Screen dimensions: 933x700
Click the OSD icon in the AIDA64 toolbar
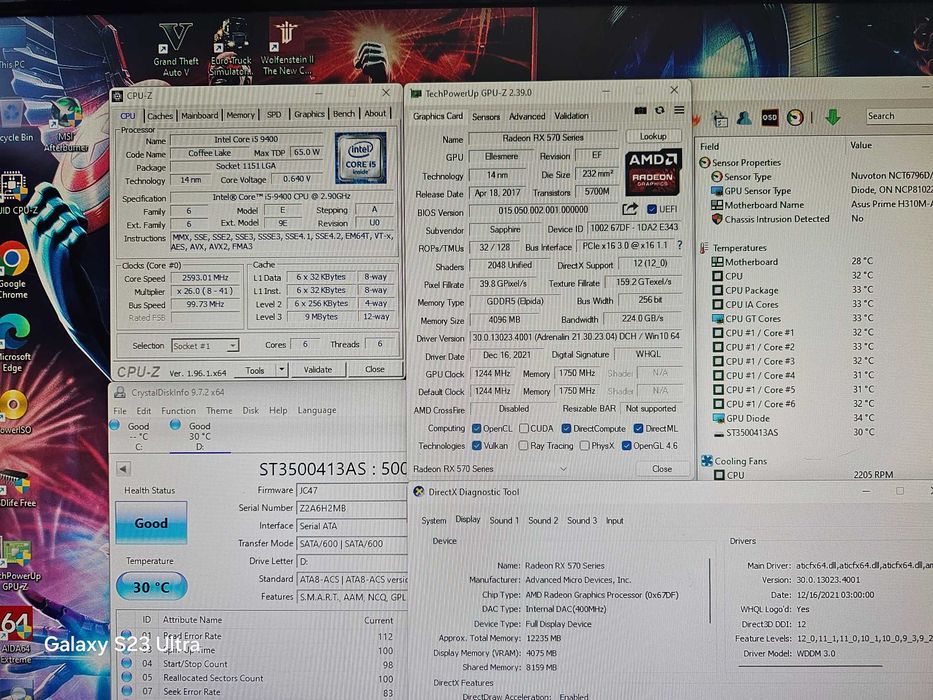pyautogui.click(x=769, y=117)
